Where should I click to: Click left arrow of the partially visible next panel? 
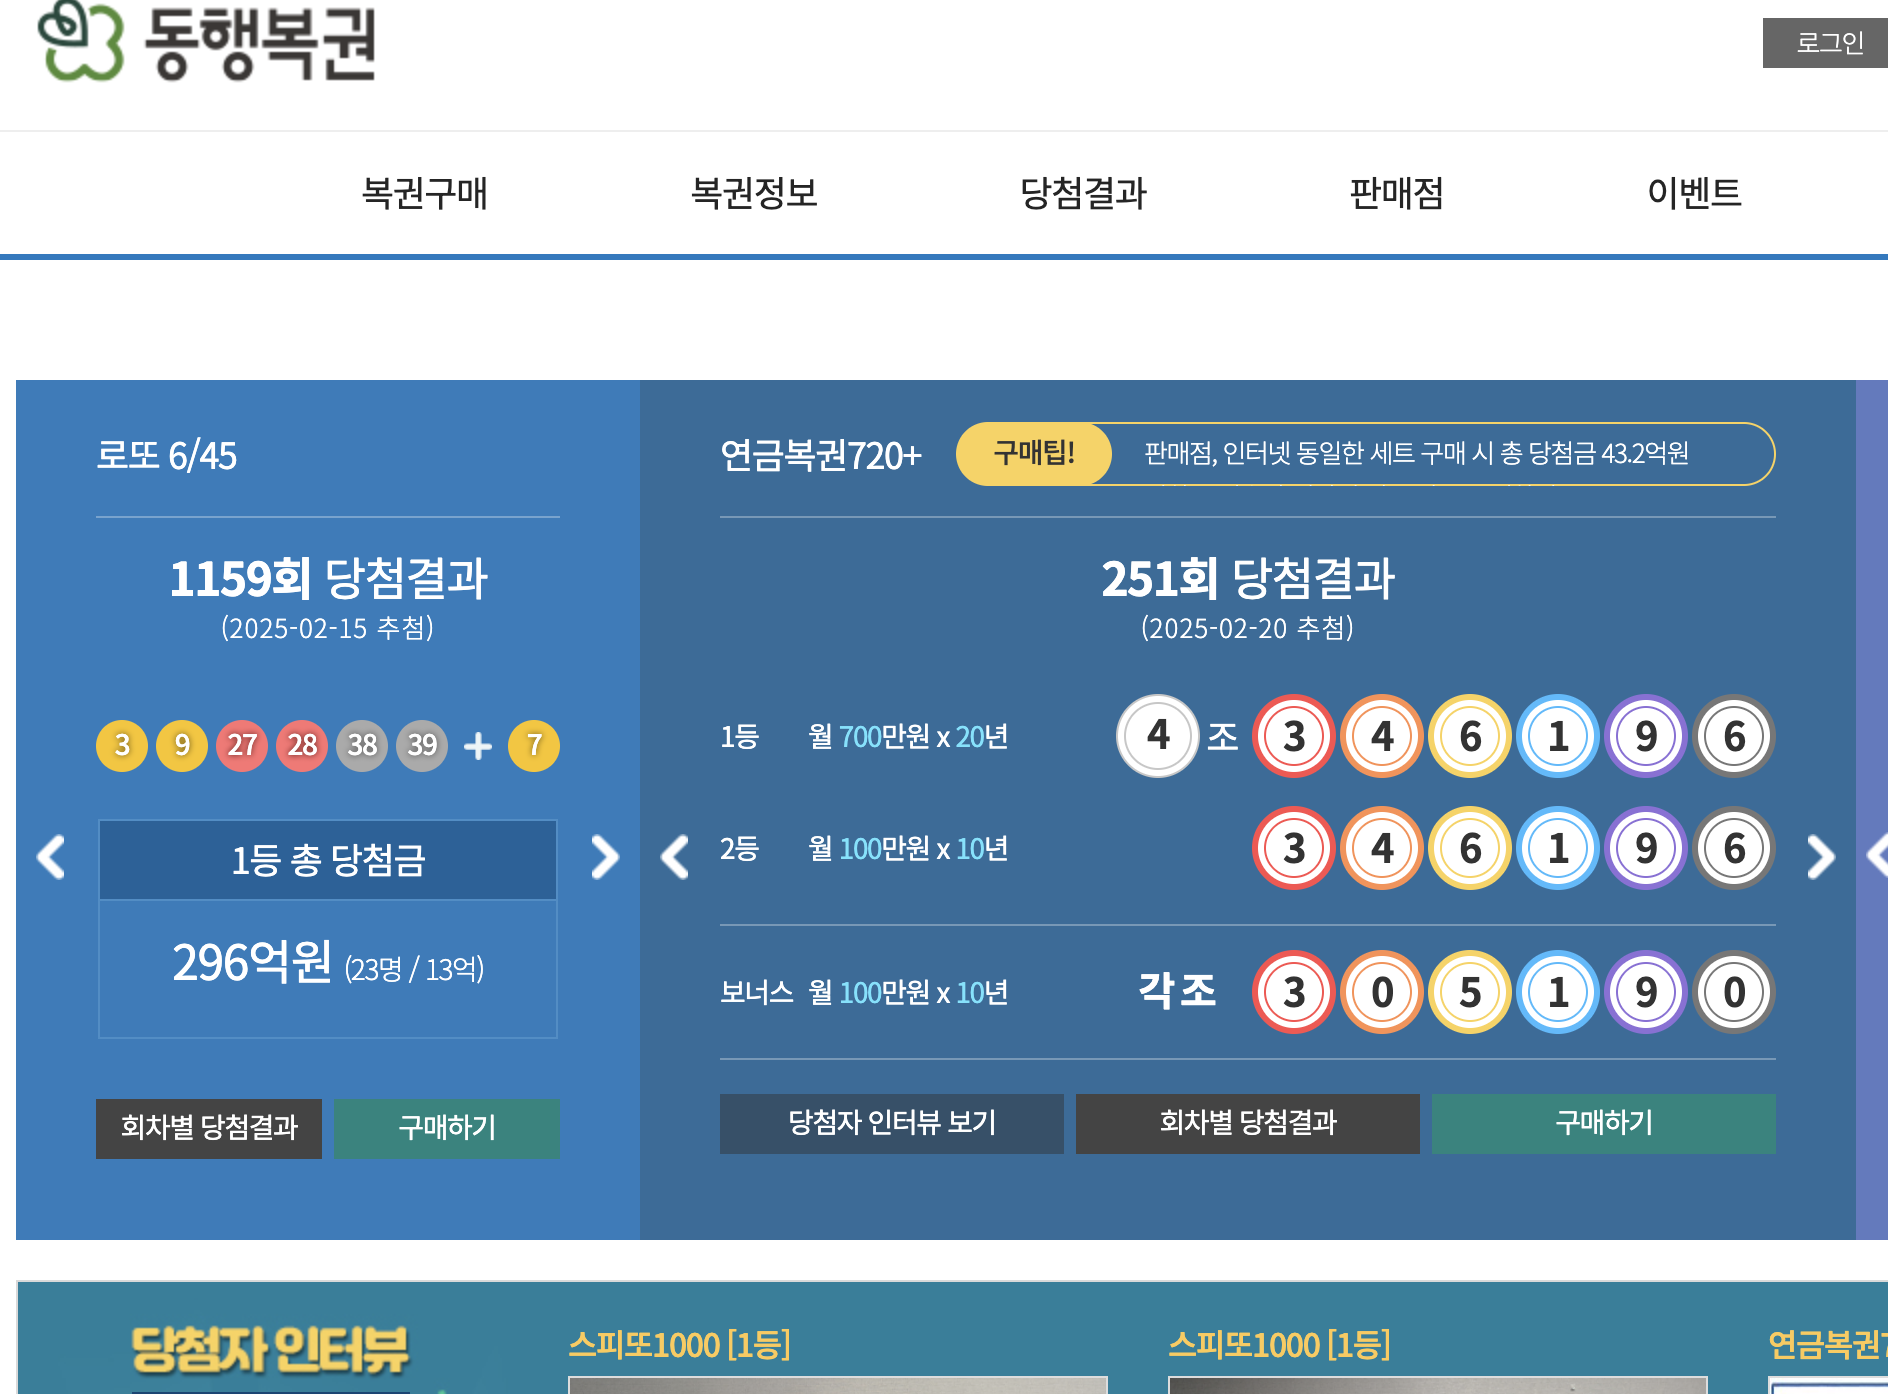(x=1878, y=857)
